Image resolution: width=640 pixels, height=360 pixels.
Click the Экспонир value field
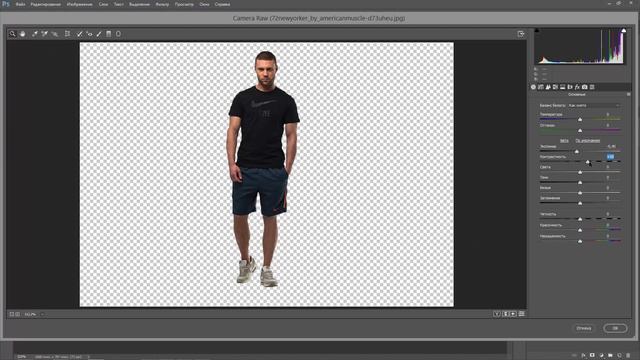click(611, 146)
